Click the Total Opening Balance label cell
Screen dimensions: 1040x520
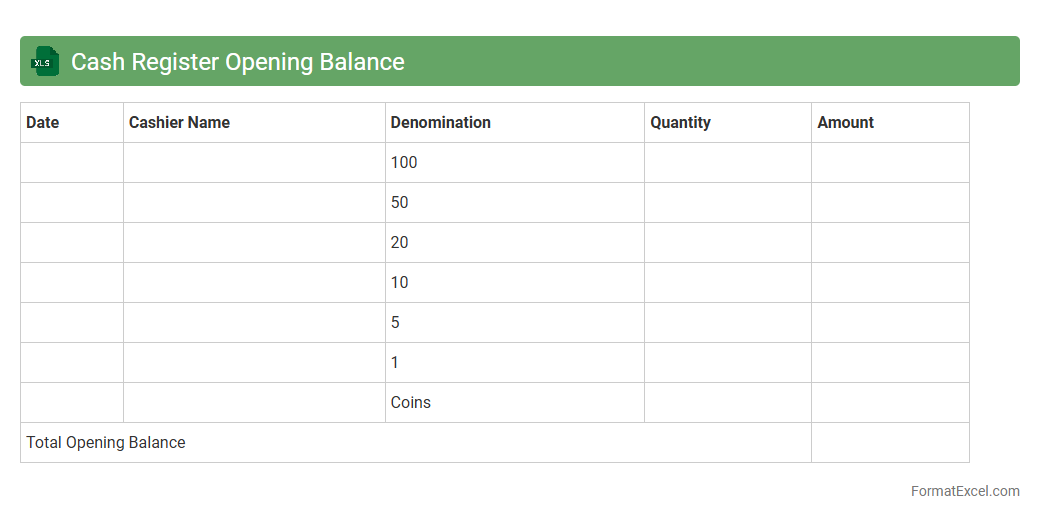point(415,442)
